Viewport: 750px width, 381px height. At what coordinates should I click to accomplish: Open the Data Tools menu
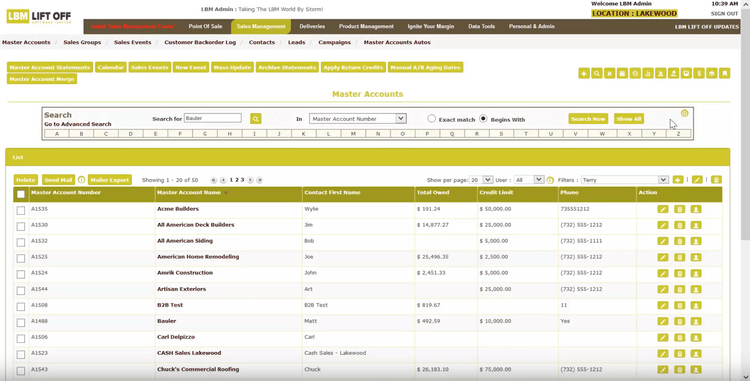click(481, 26)
